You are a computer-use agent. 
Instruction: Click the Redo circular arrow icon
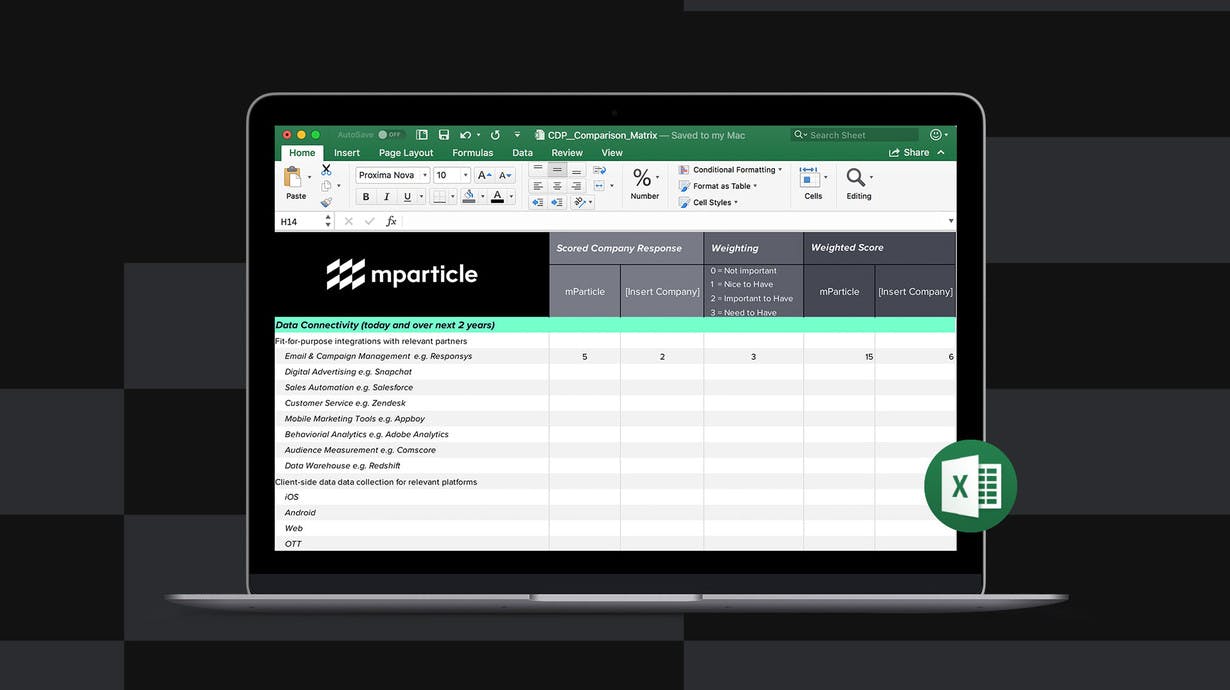(495, 135)
